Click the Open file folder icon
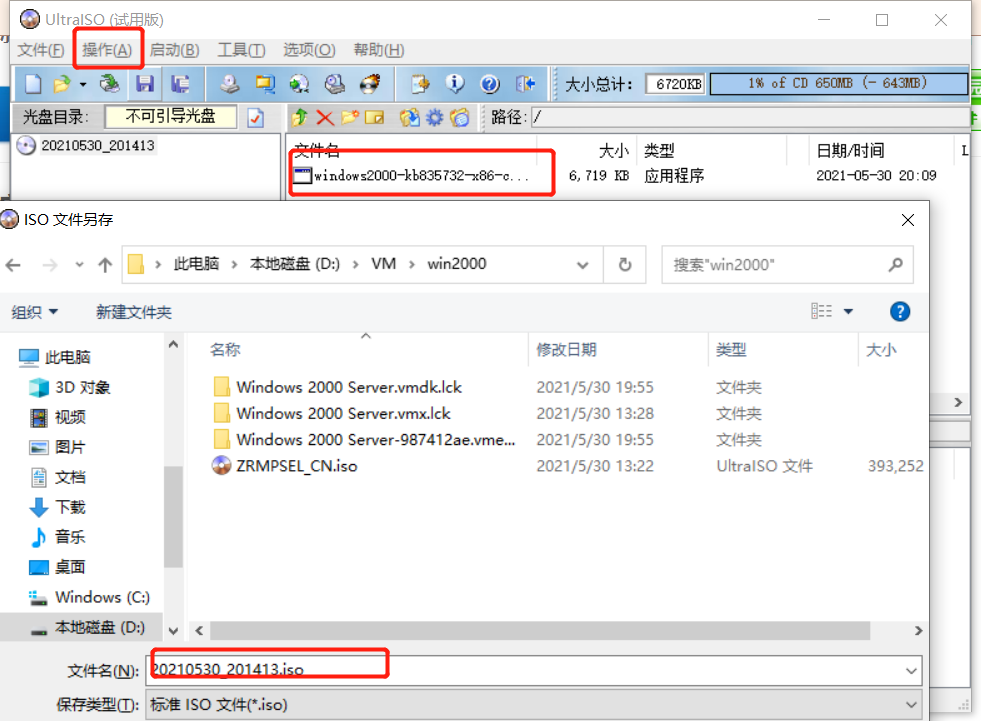This screenshot has height=721, width=981. click(x=62, y=83)
